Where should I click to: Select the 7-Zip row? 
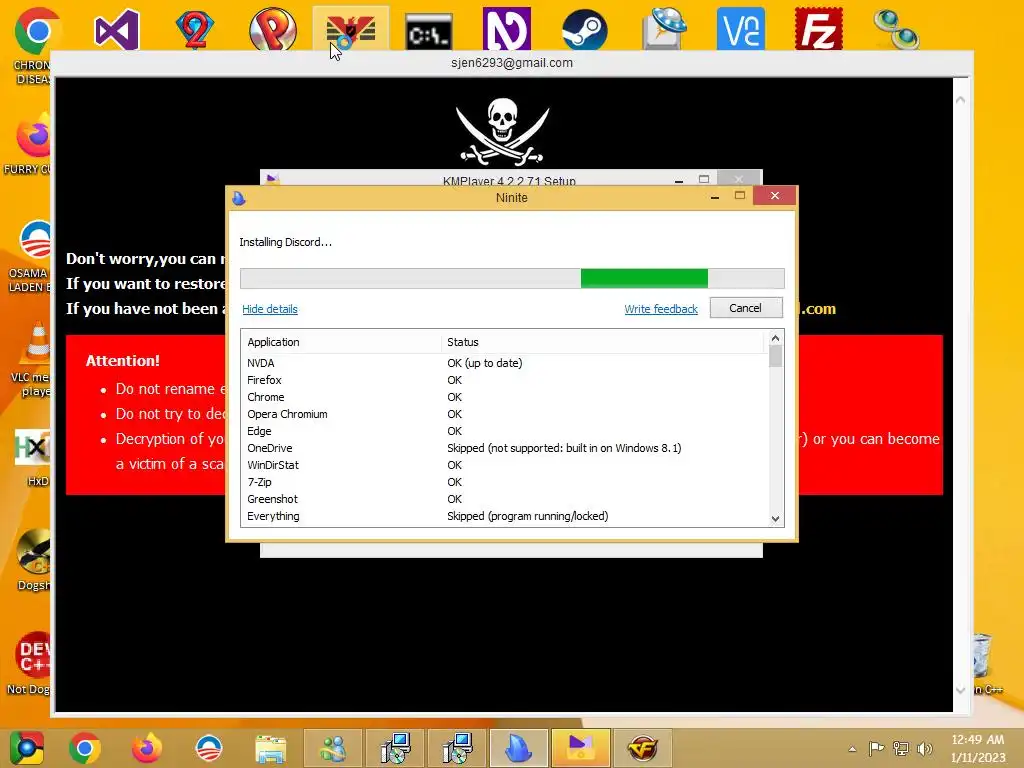click(505, 482)
